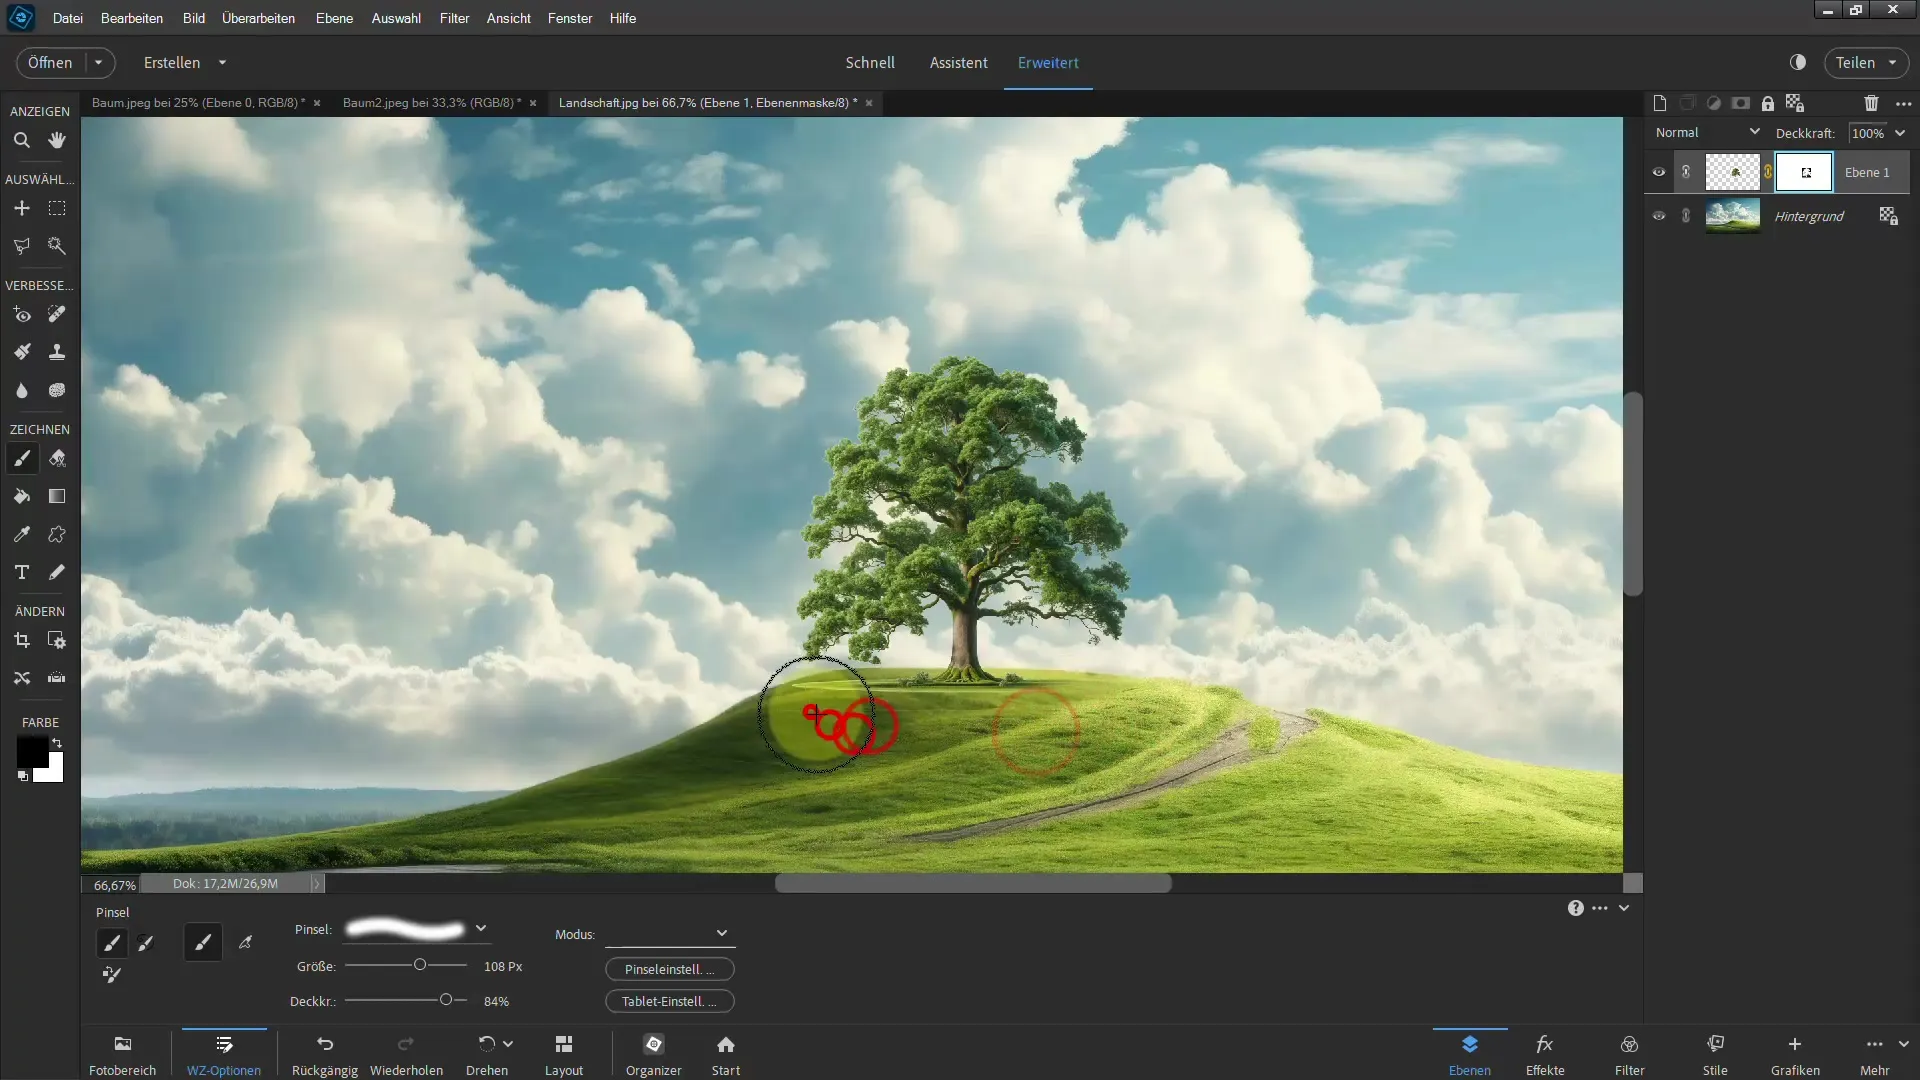Click the Tablet-Einstell. button
Screen dimensions: 1920x1080
click(x=670, y=1001)
